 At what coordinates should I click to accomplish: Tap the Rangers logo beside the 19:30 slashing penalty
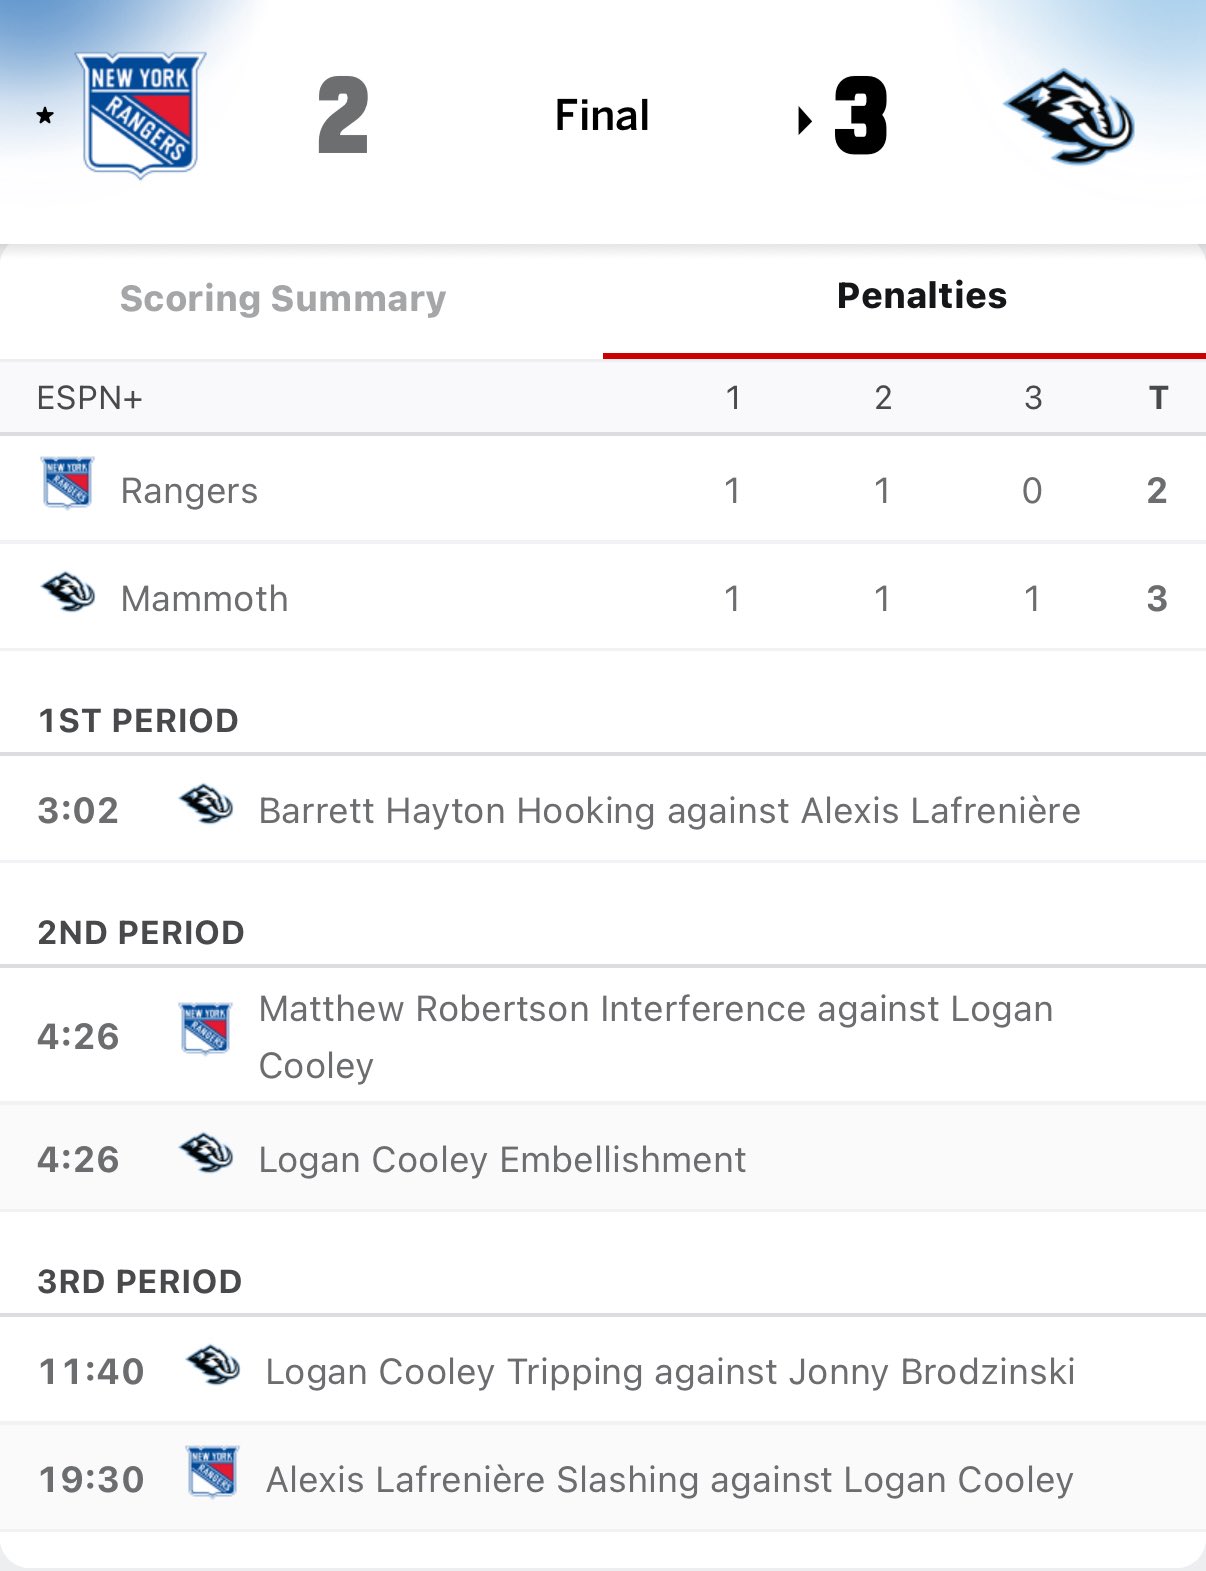tap(213, 1472)
